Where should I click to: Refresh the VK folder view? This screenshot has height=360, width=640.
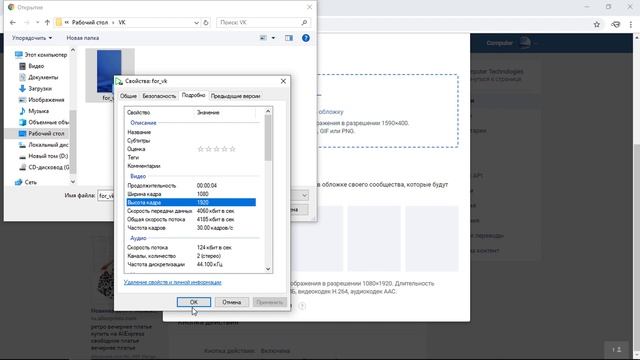(x=206, y=22)
